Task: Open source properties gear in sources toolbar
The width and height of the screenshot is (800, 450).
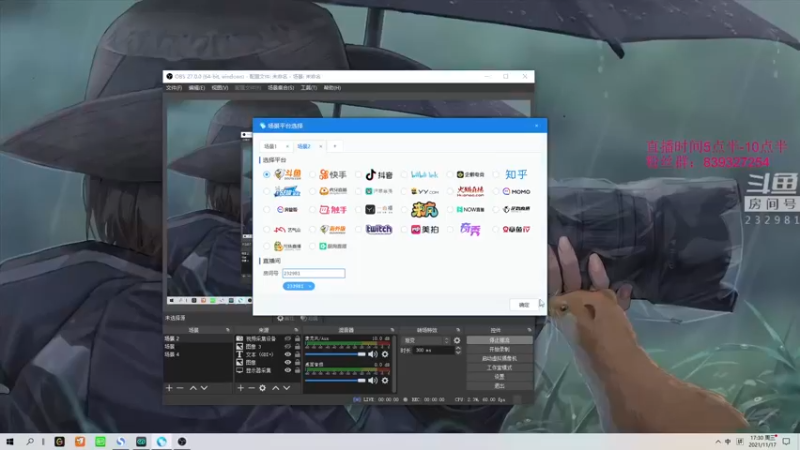Action: pyautogui.click(x=262, y=388)
